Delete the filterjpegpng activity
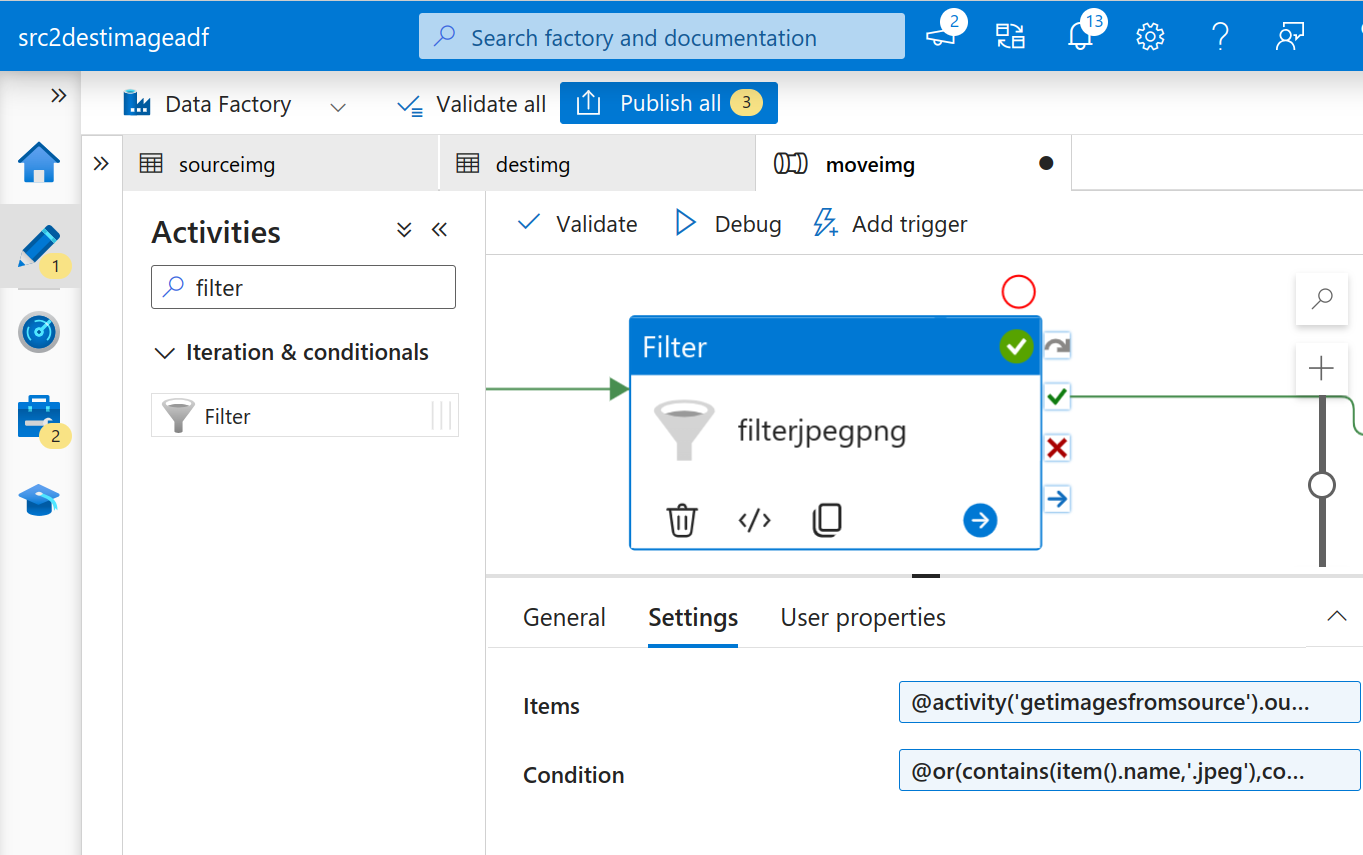This screenshot has width=1363, height=855. click(x=682, y=520)
